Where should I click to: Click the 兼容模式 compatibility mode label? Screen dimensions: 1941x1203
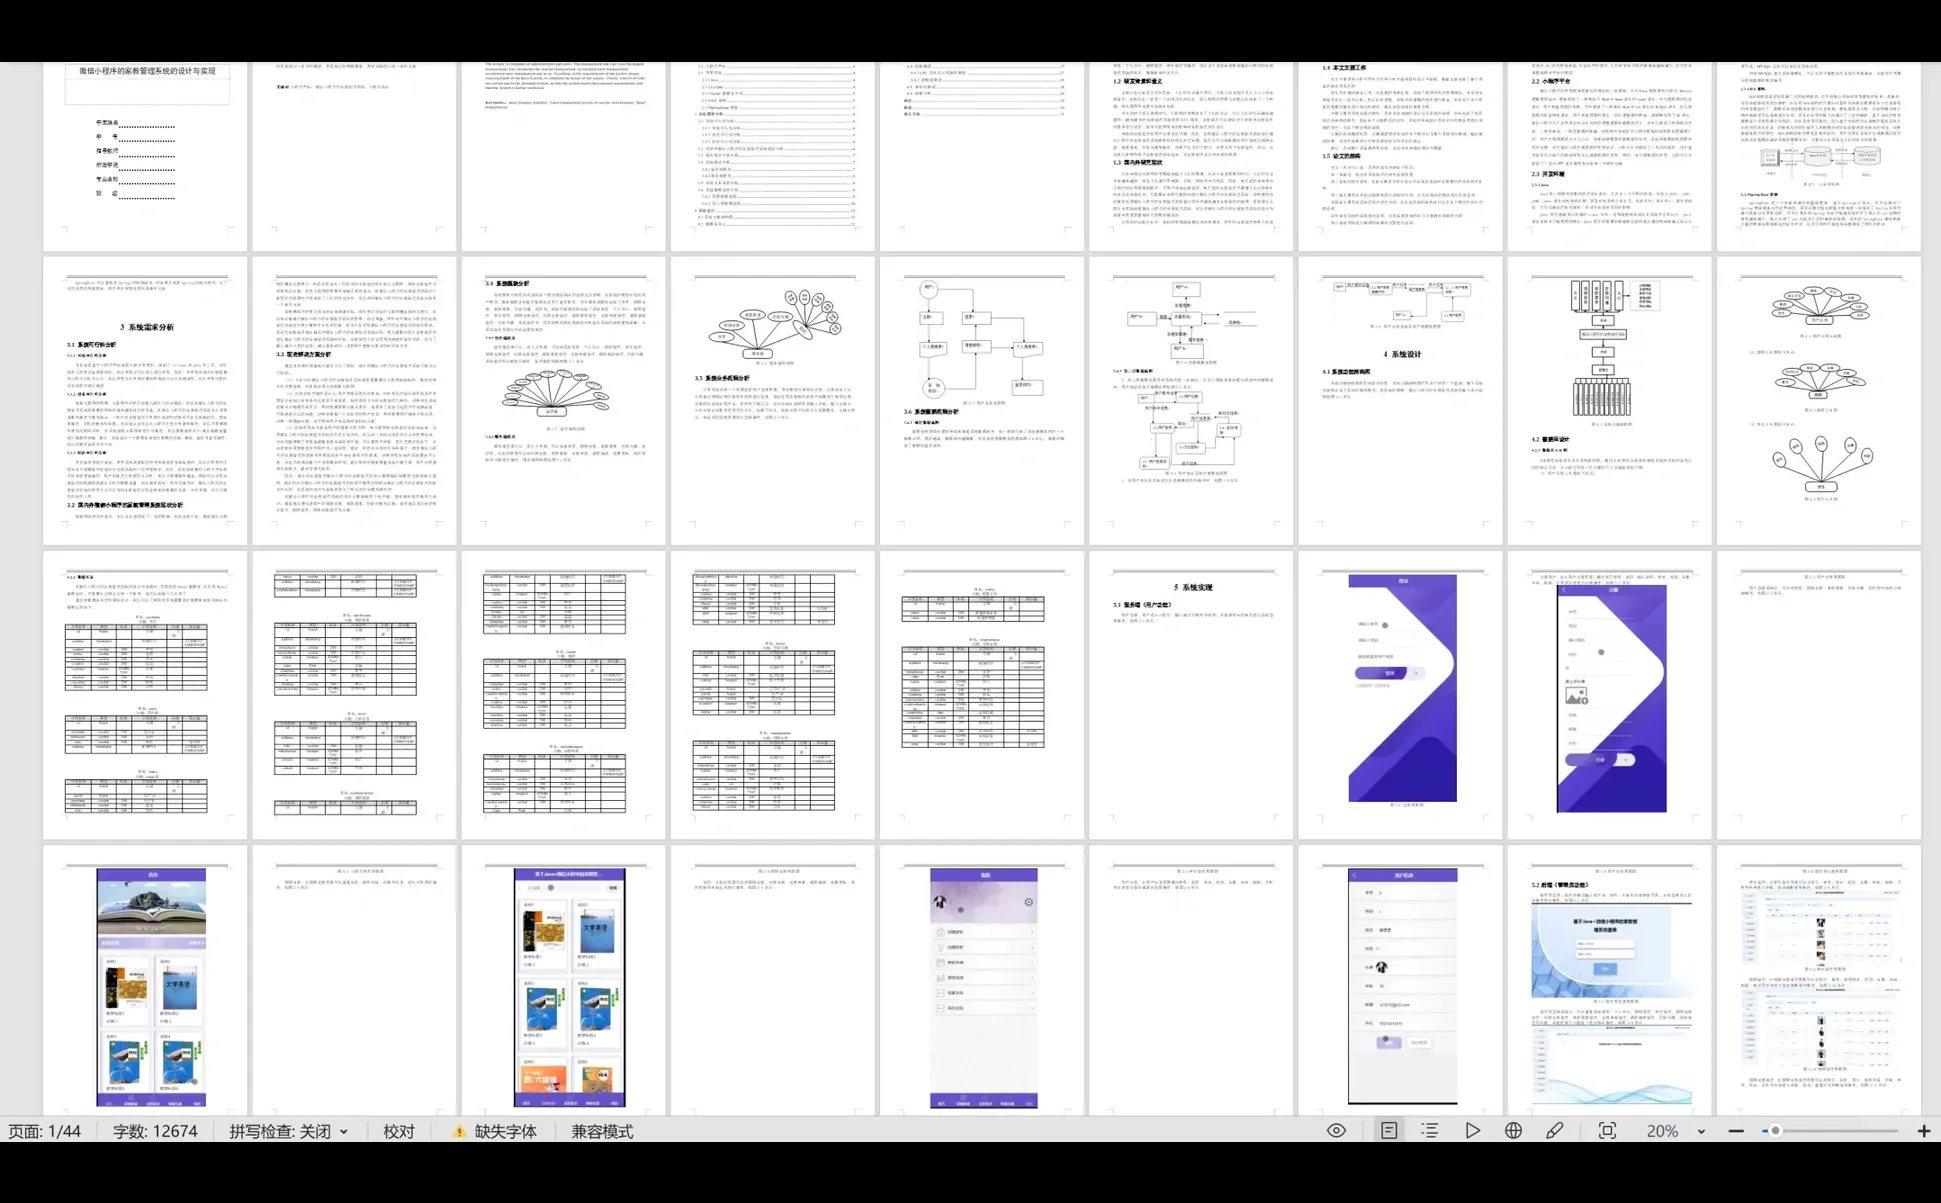602,1132
